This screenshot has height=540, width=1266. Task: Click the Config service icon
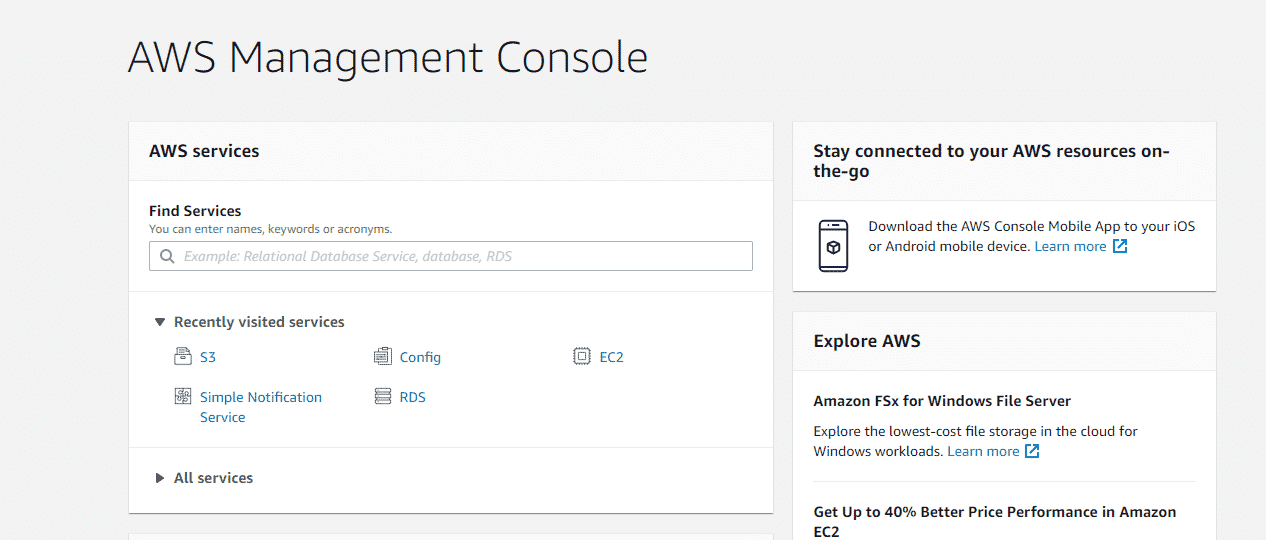point(382,356)
